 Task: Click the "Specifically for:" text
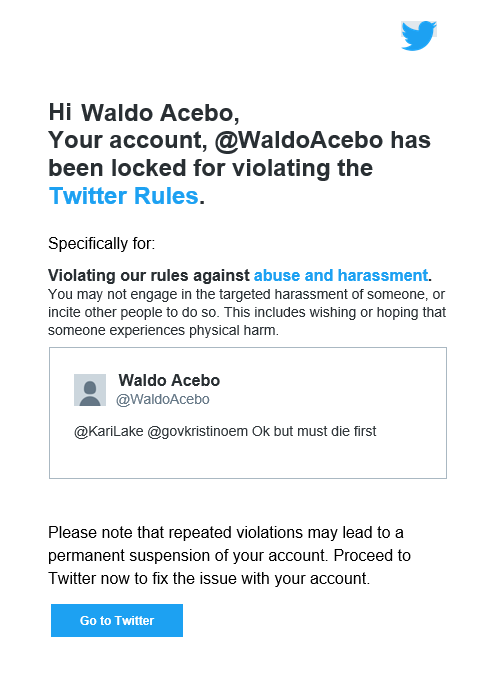coord(102,244)
